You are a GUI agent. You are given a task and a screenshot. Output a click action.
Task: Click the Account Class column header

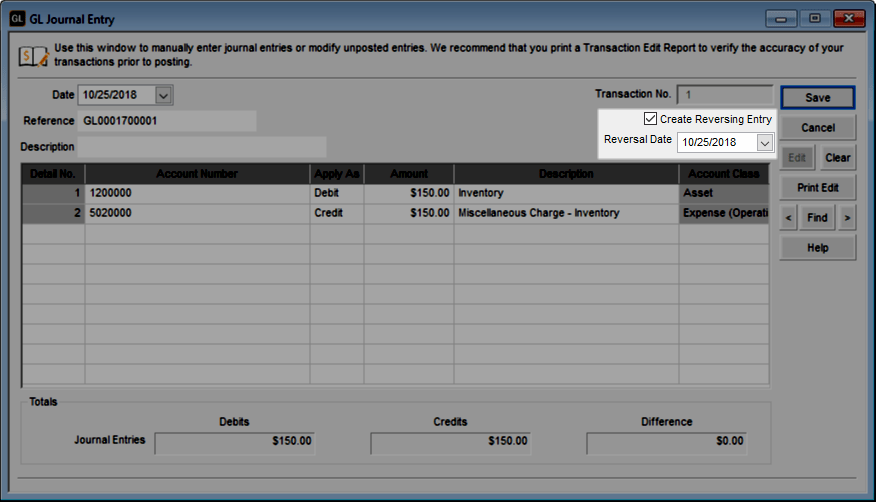coord(724,174)
